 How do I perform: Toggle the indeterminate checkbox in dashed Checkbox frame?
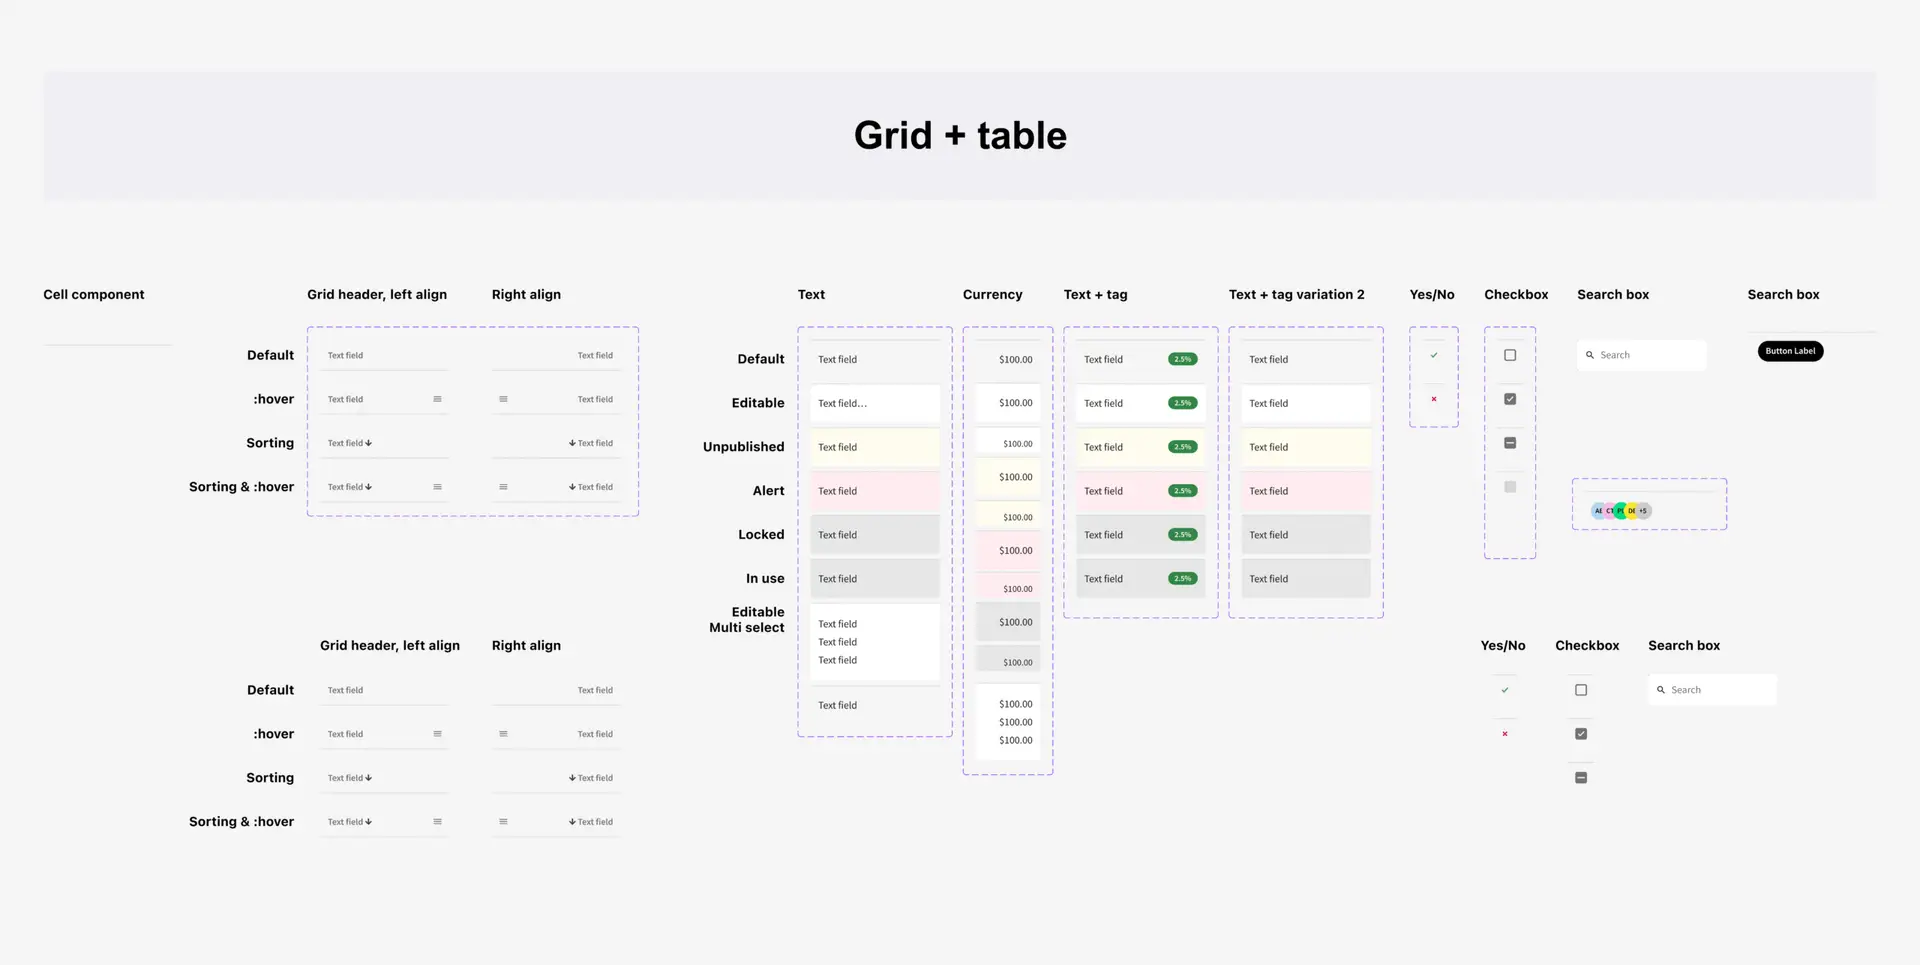click(x=1510, y=443)
